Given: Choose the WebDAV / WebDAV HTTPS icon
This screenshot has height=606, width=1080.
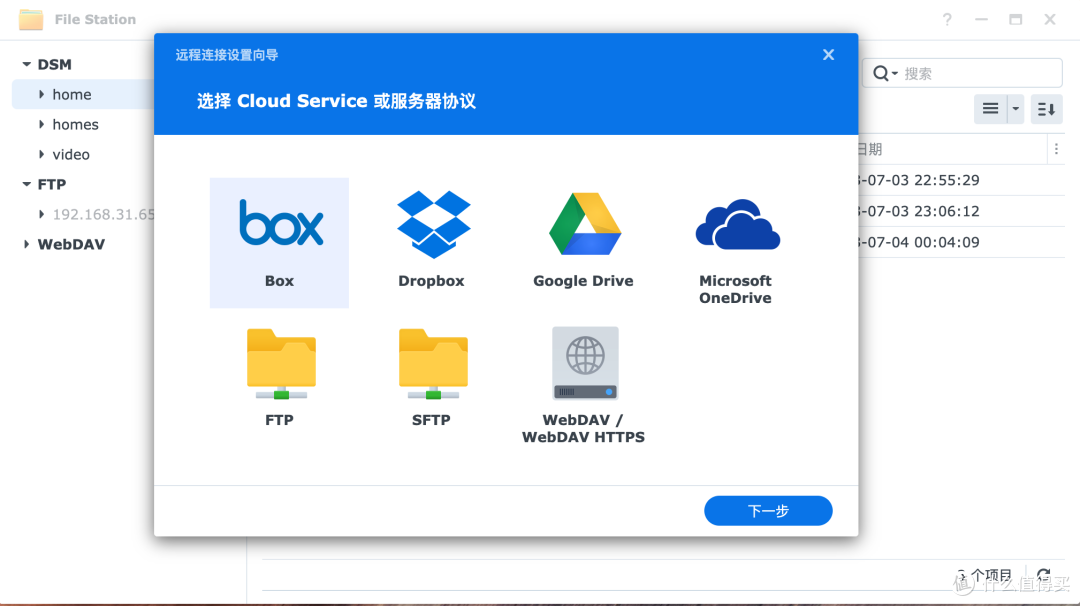Looking at the screenshot, I should [583, 362].
